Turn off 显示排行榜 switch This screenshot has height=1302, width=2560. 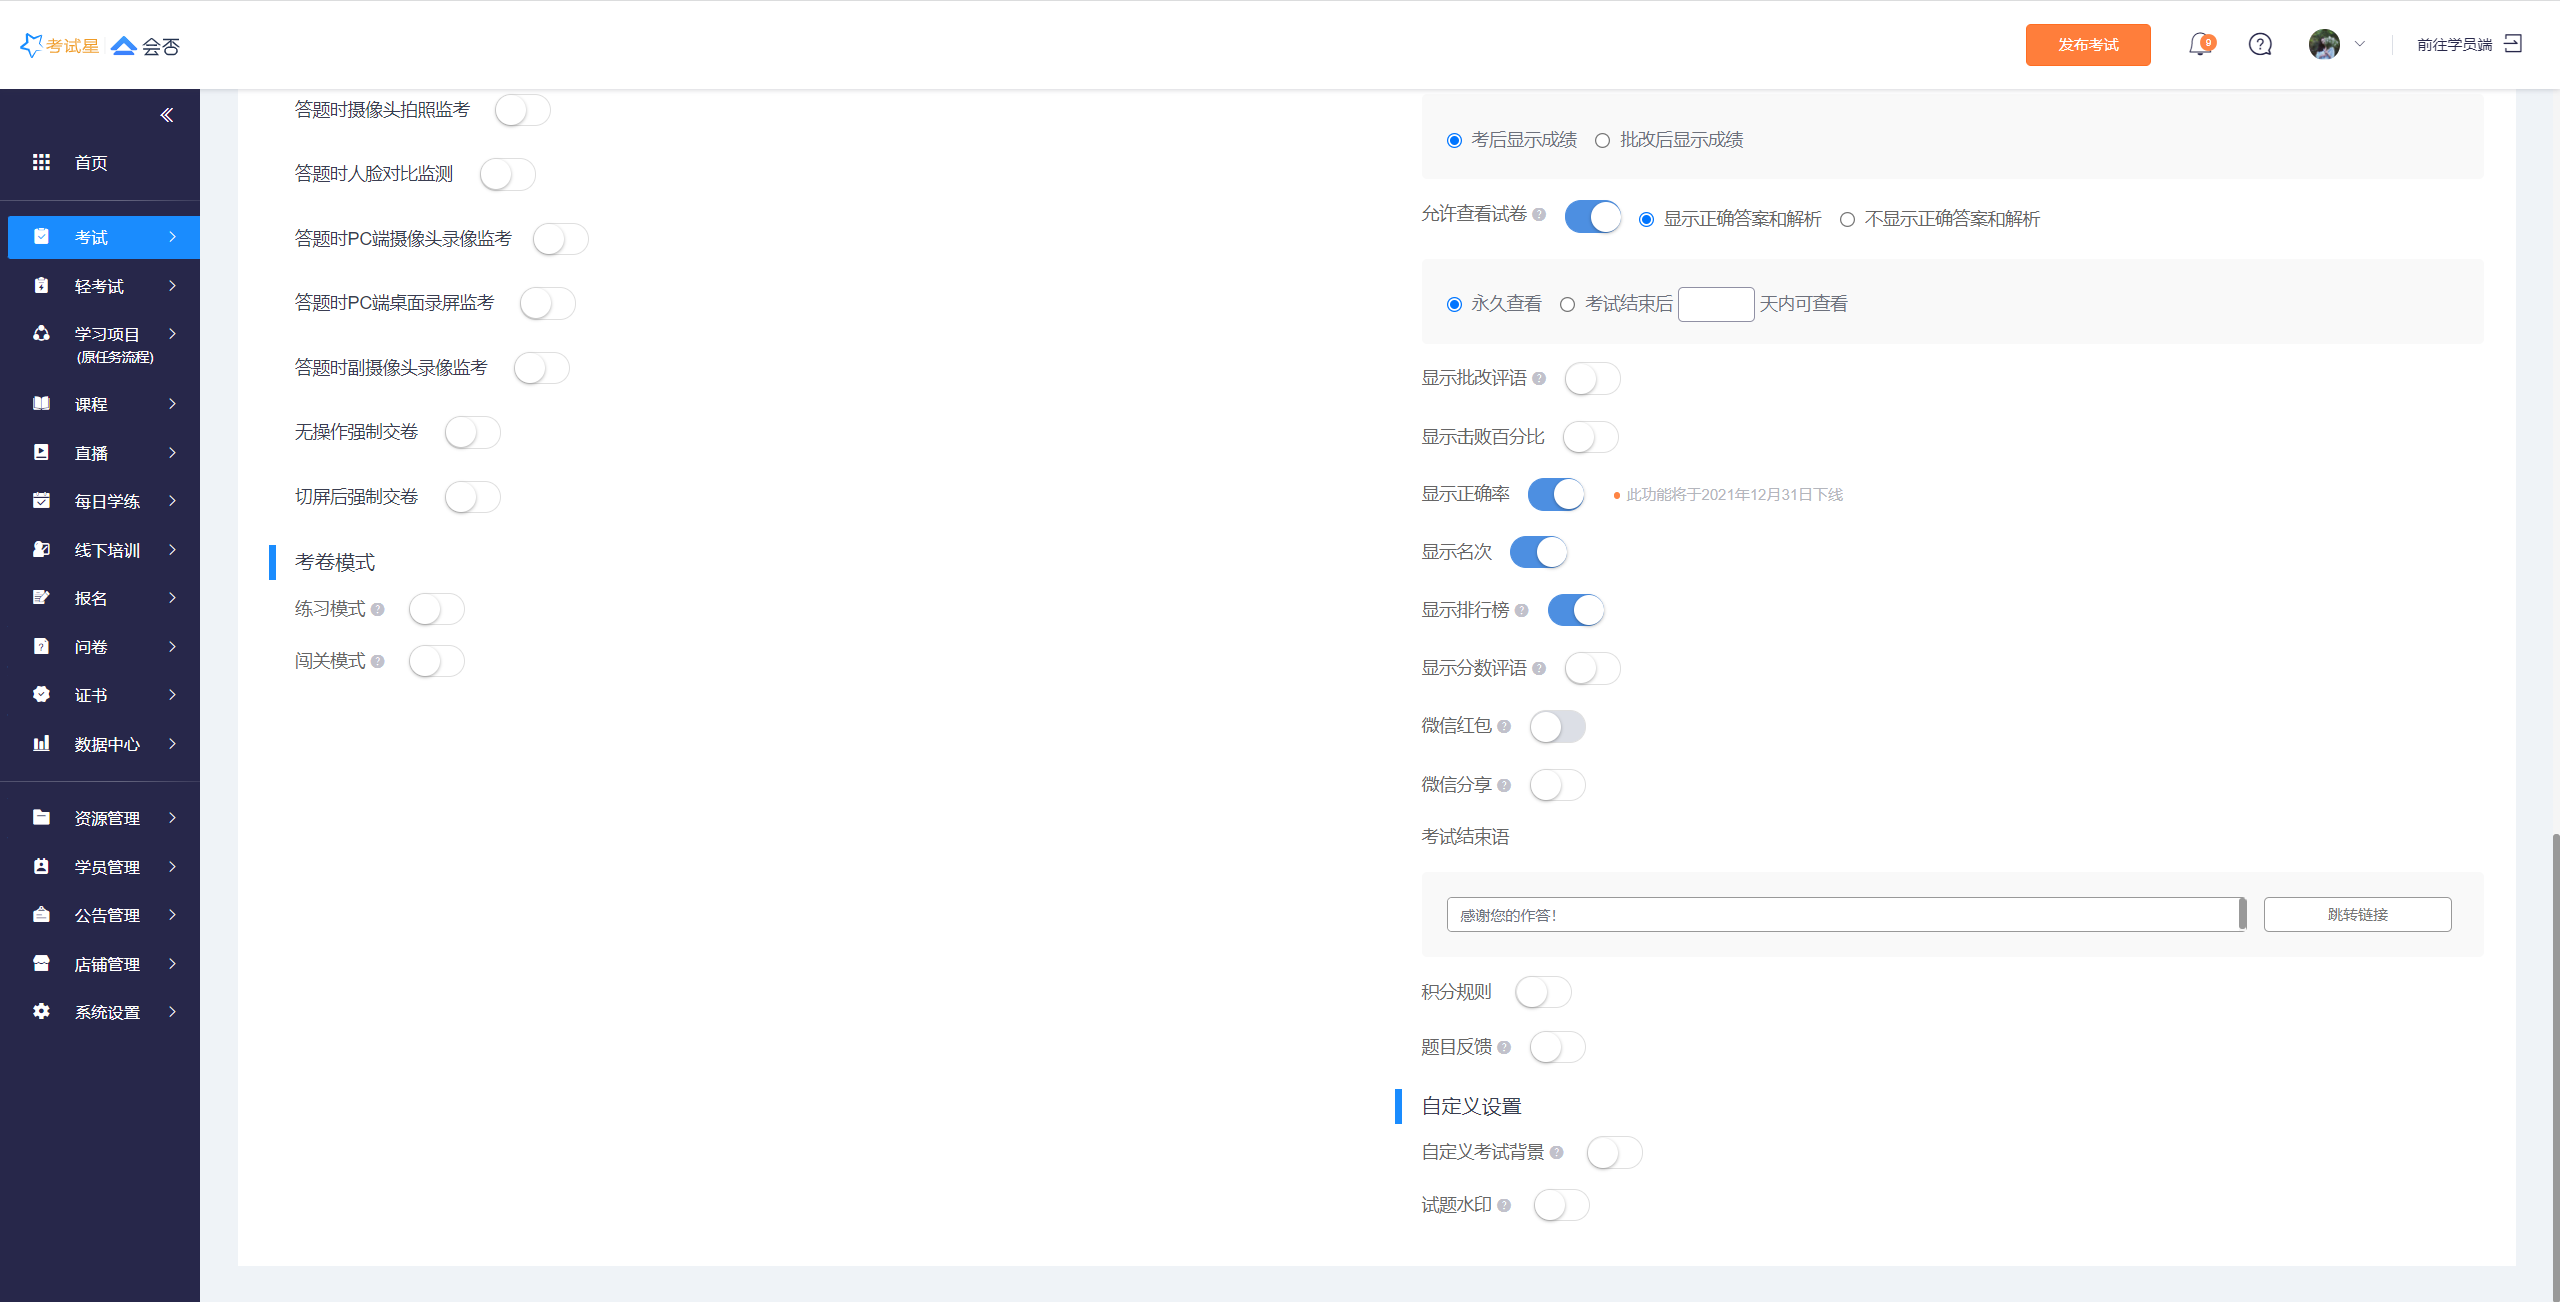click(1576, 610)
